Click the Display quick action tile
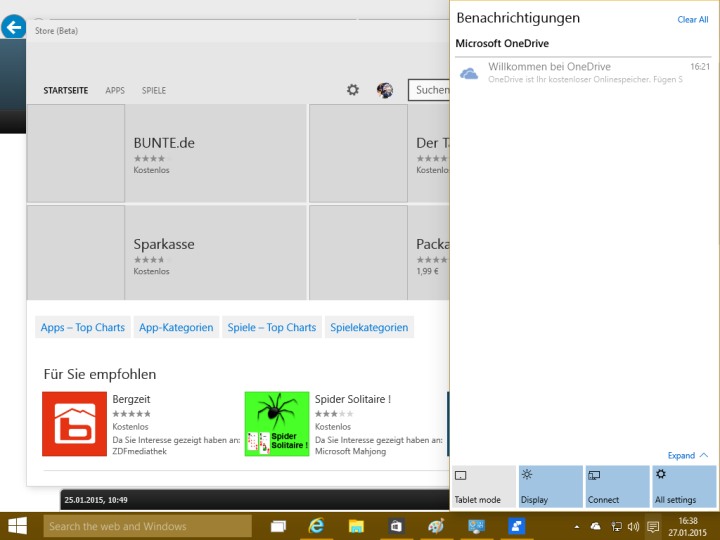Viewport: 720px width, 540px height. (x=551, y=486)
